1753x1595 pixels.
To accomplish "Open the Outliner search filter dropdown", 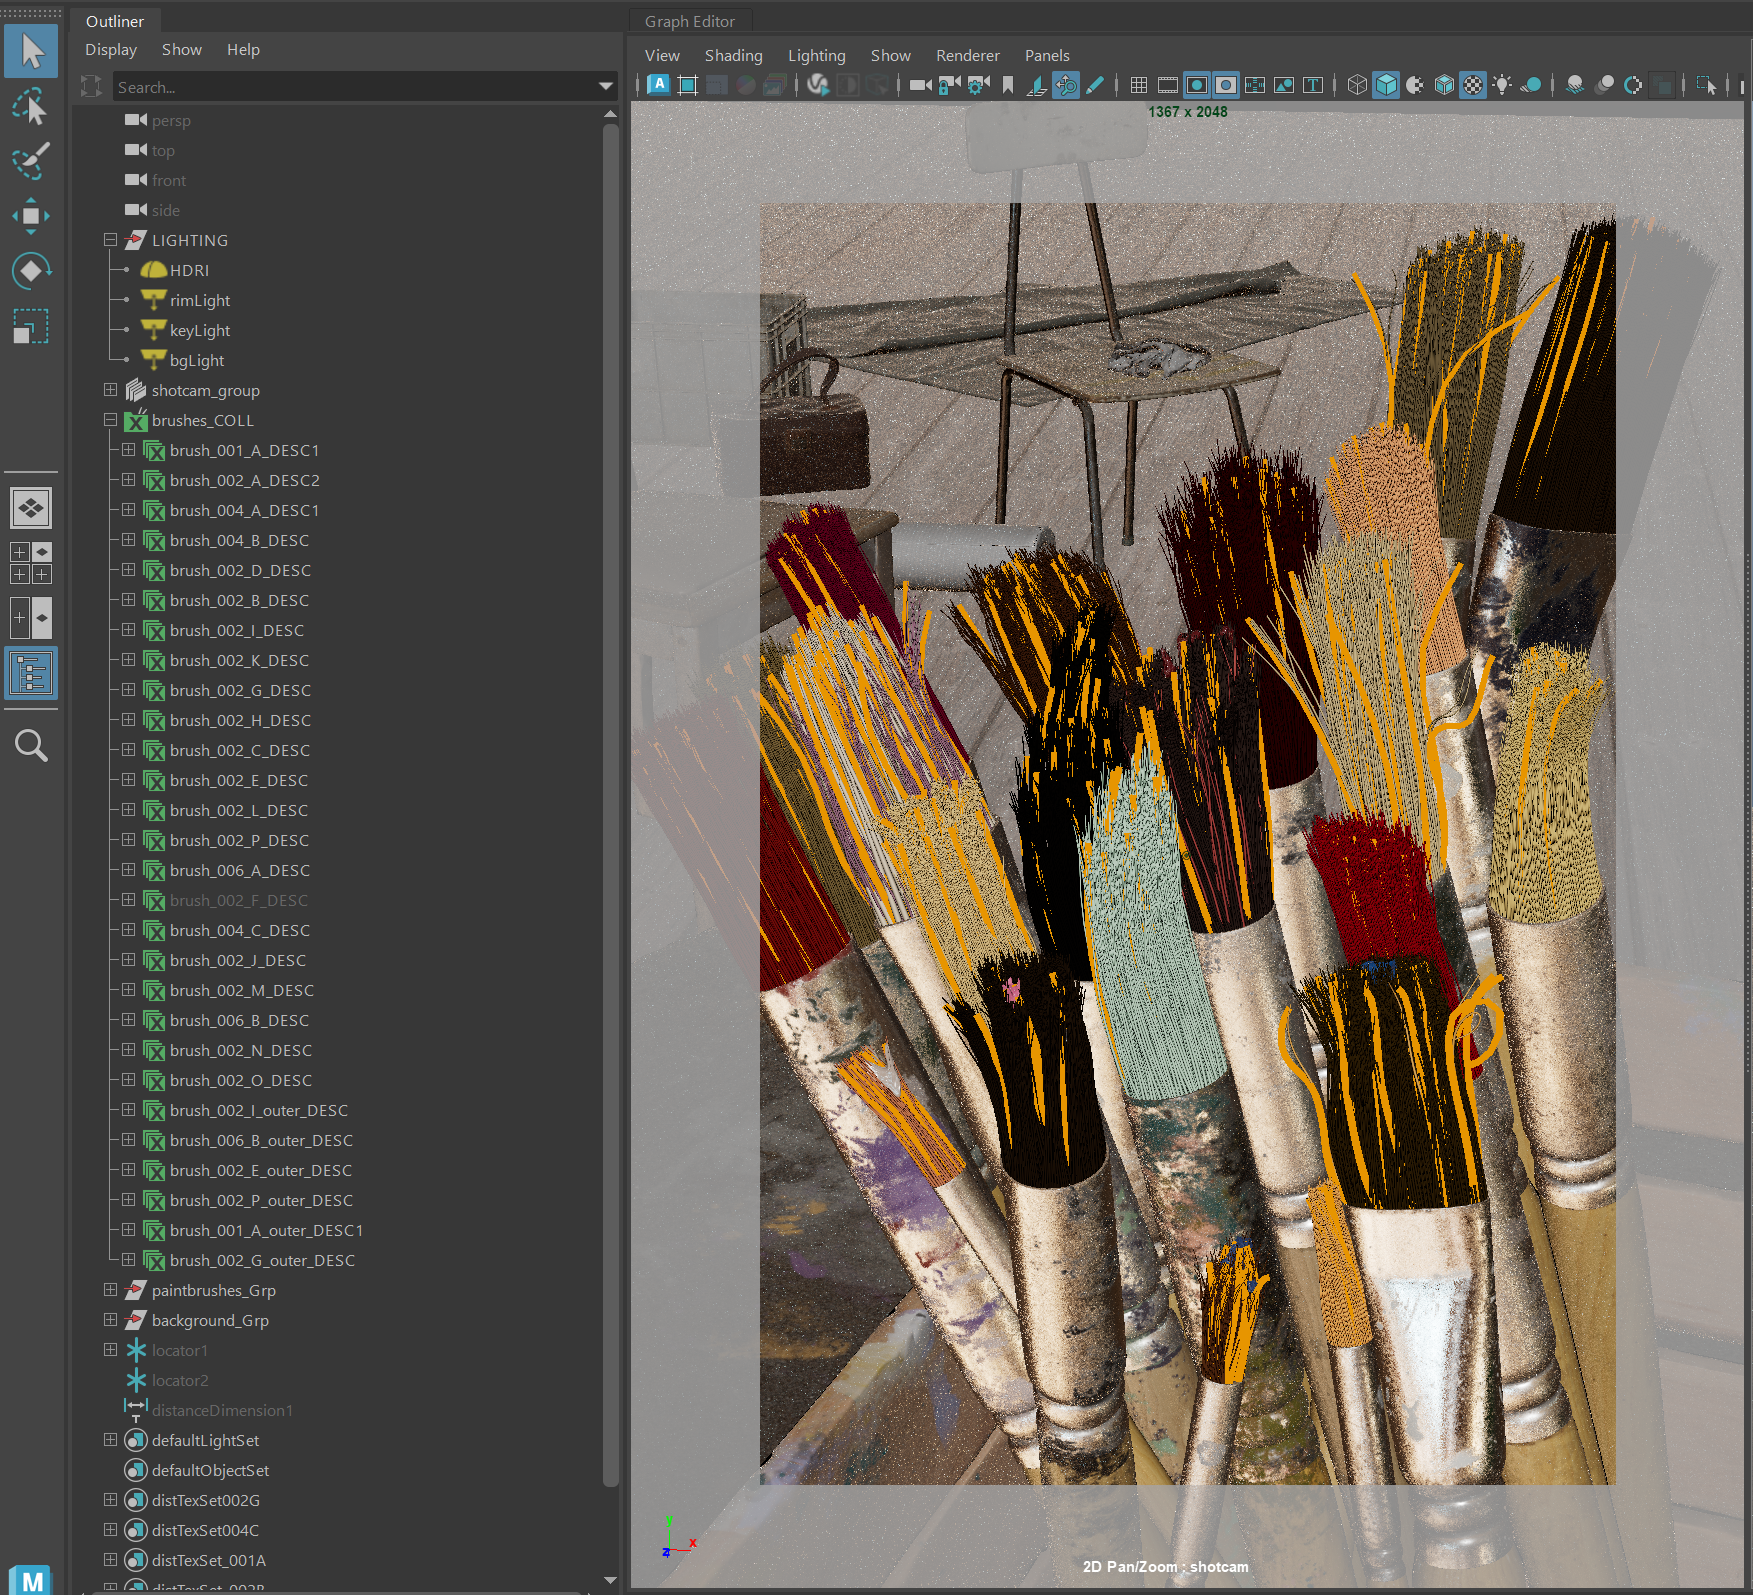I will [605, 87].
